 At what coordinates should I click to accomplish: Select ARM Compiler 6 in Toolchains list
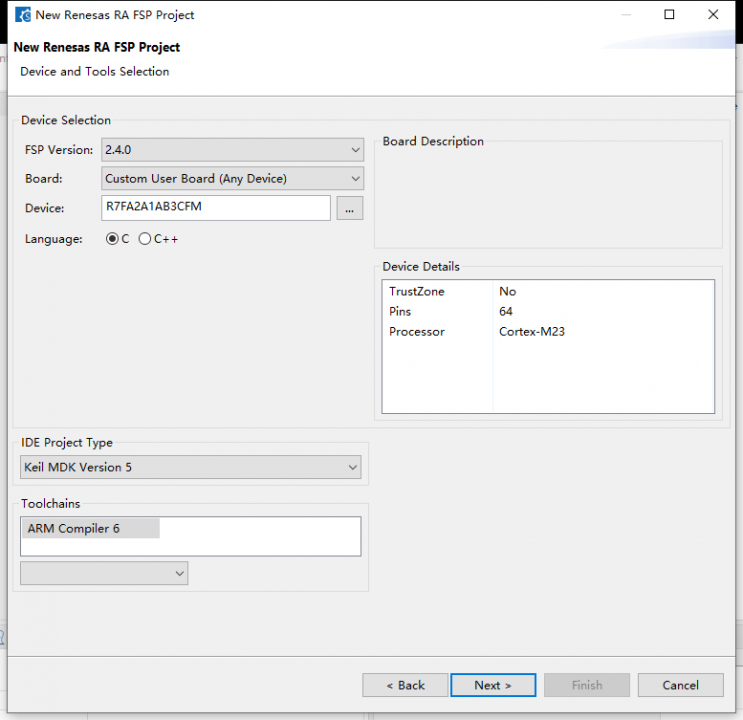point(90,529)
